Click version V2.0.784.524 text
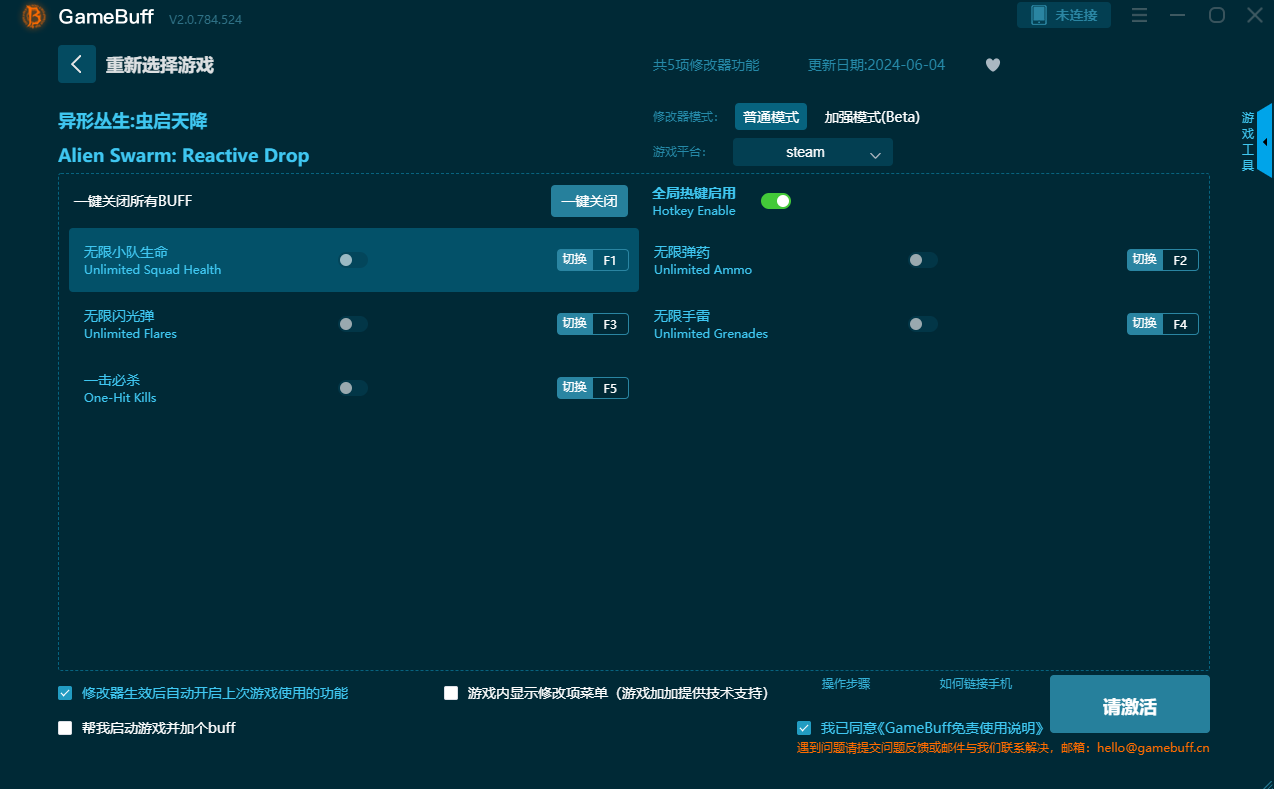 205,19
